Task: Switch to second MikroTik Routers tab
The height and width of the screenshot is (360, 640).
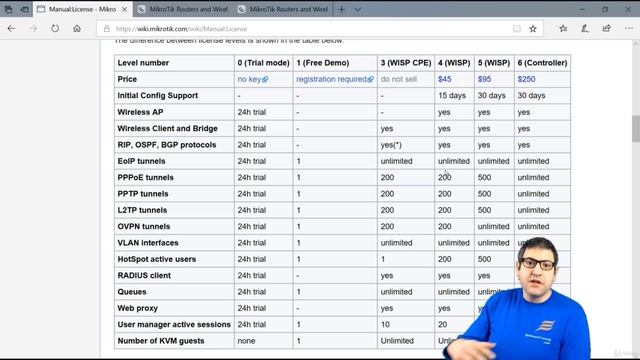Action: click(x=183, y=9)
